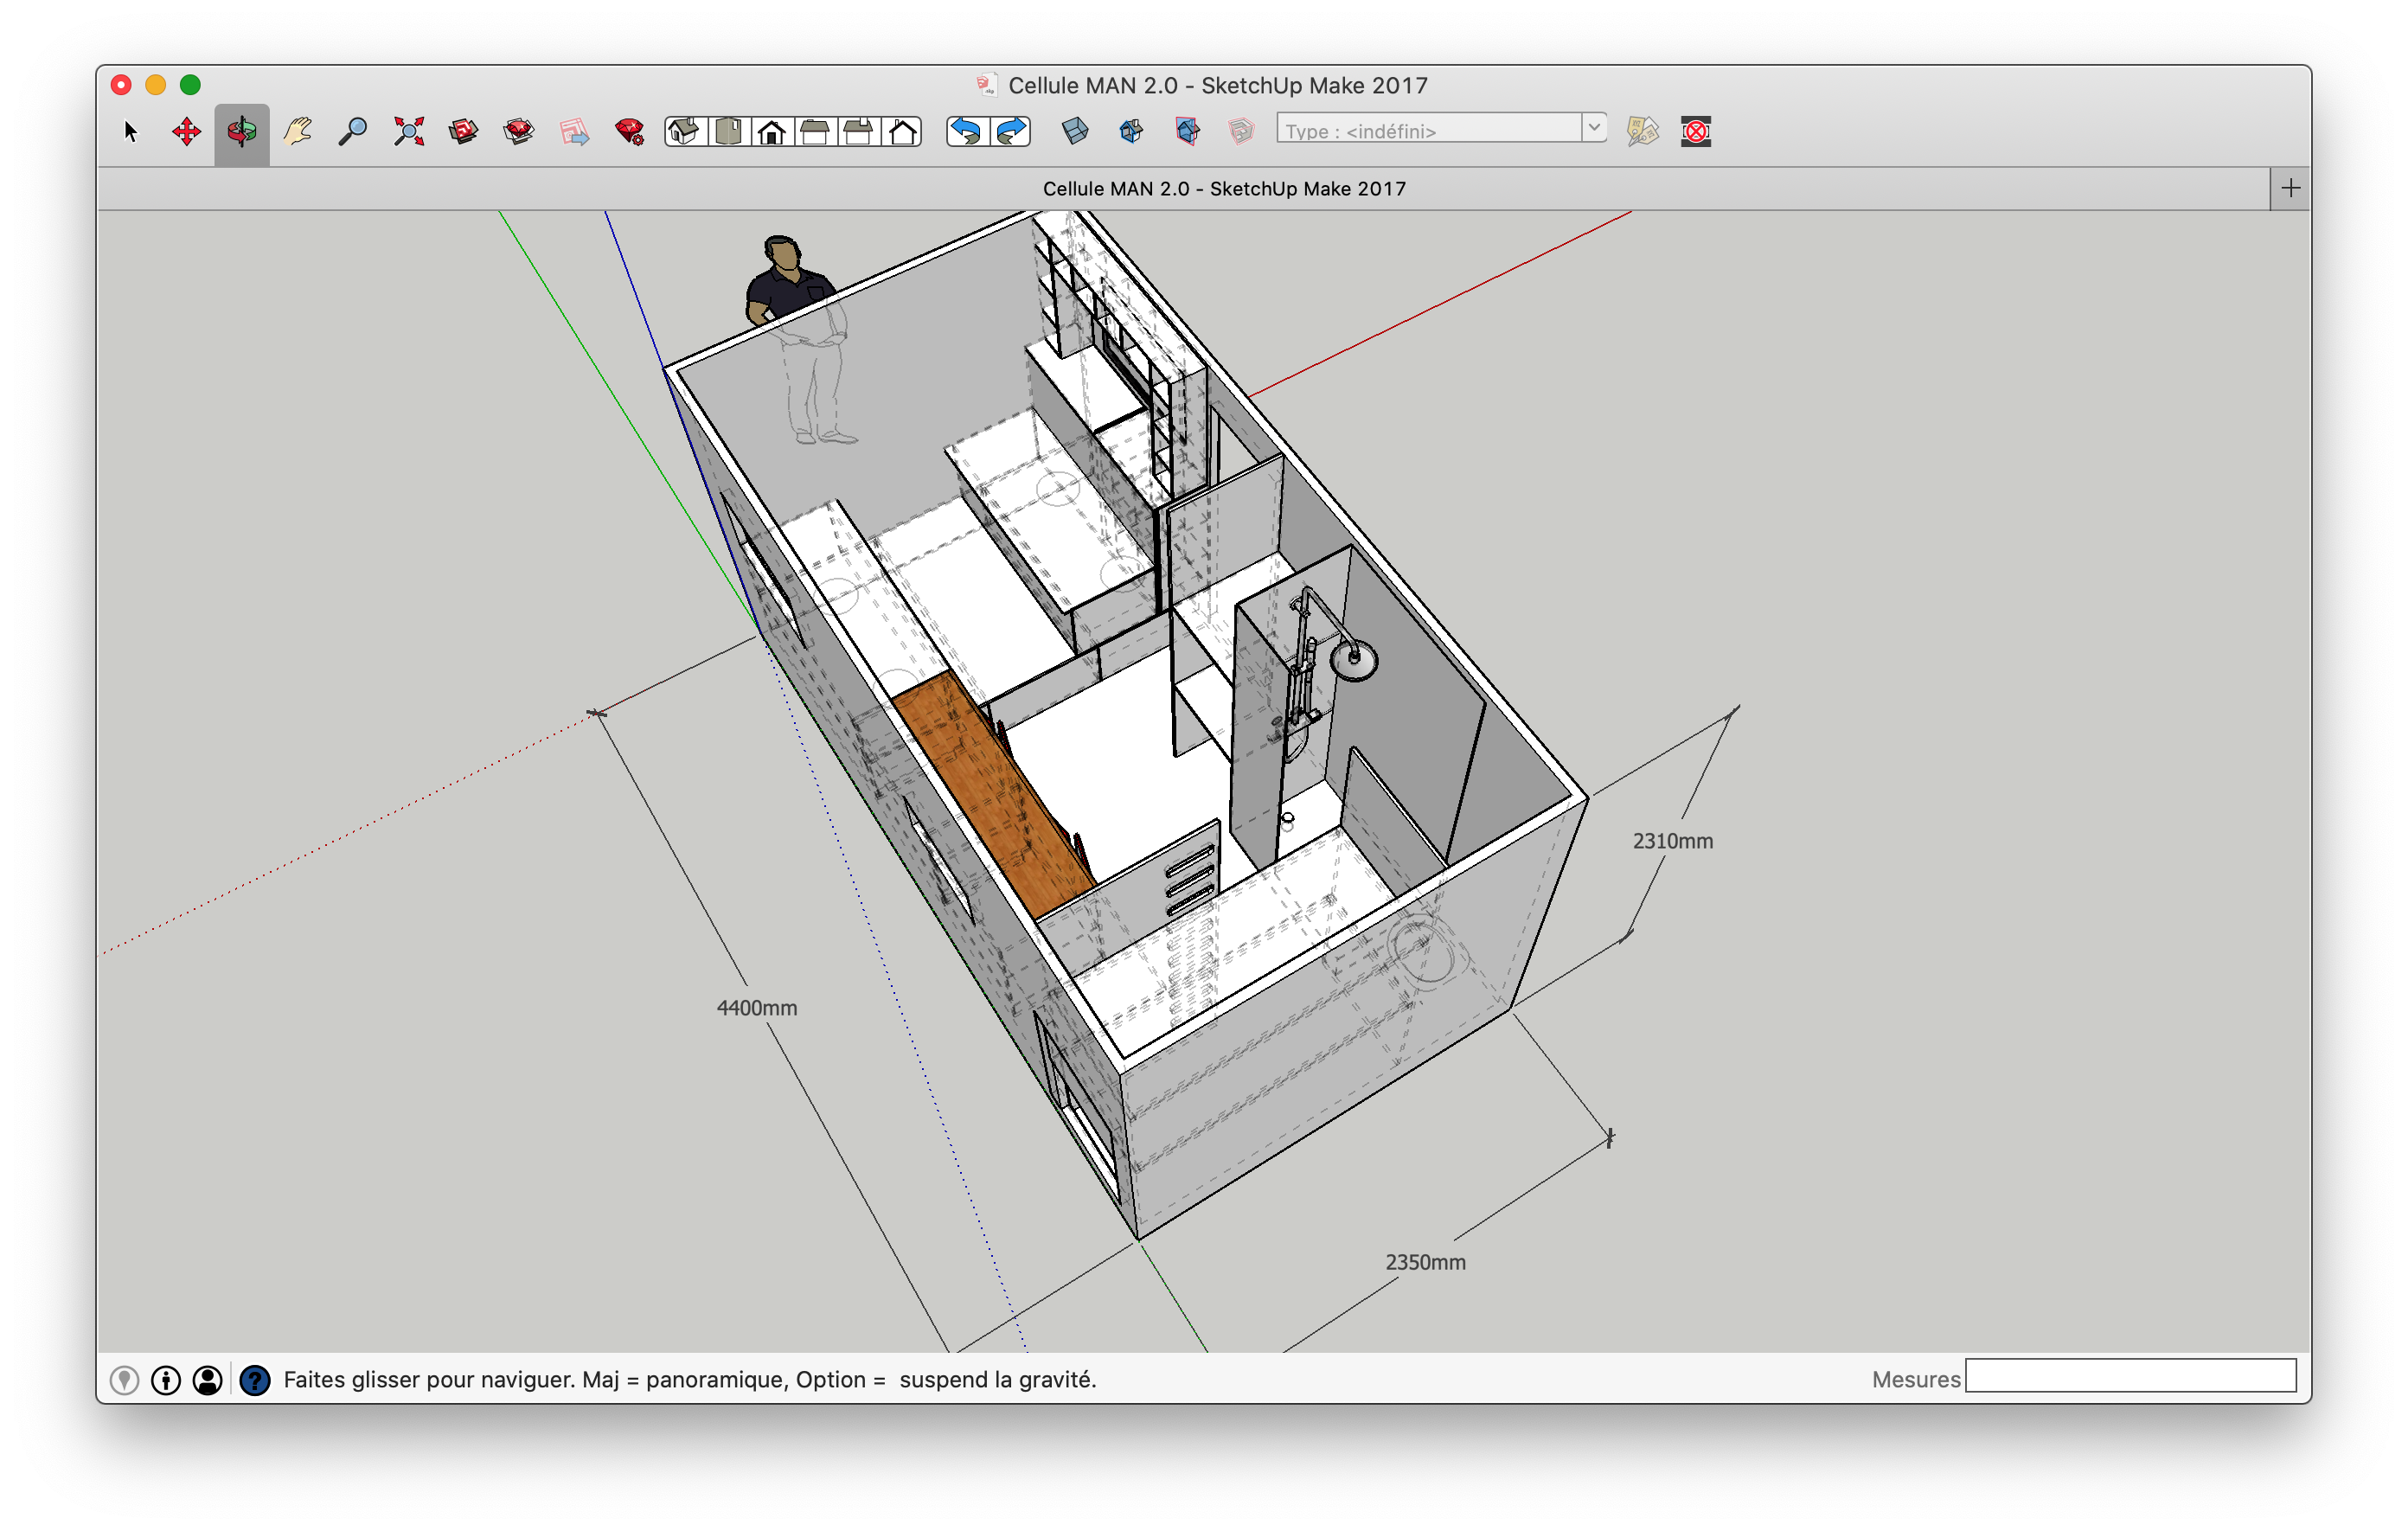Viewport: 2408px width, 1531px height.
Task: Open the Instructor help question icon
Action: [255, 1380]
